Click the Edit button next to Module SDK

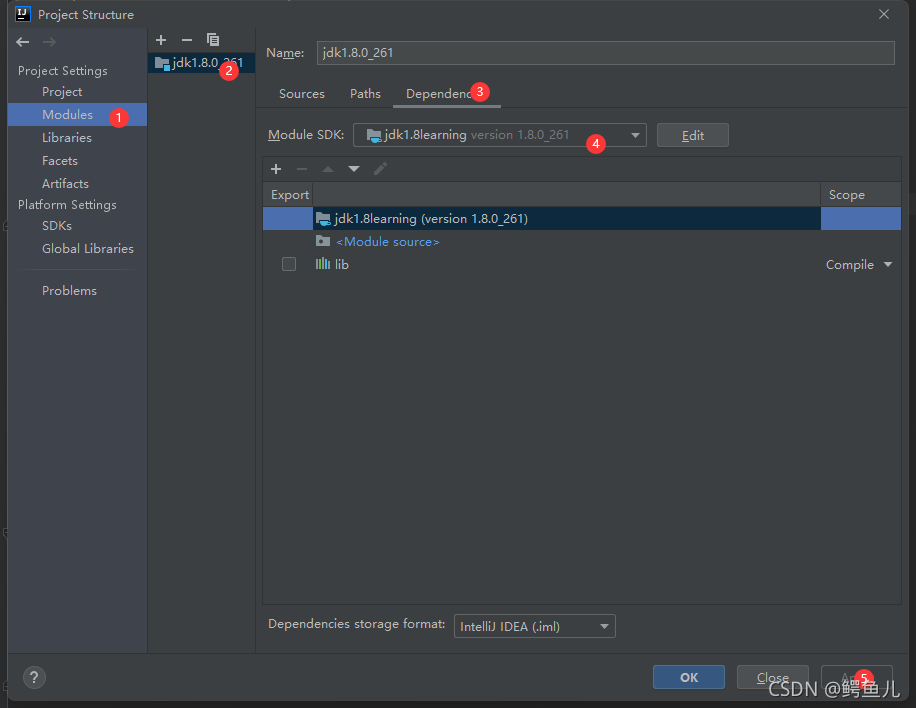(692, 135)
